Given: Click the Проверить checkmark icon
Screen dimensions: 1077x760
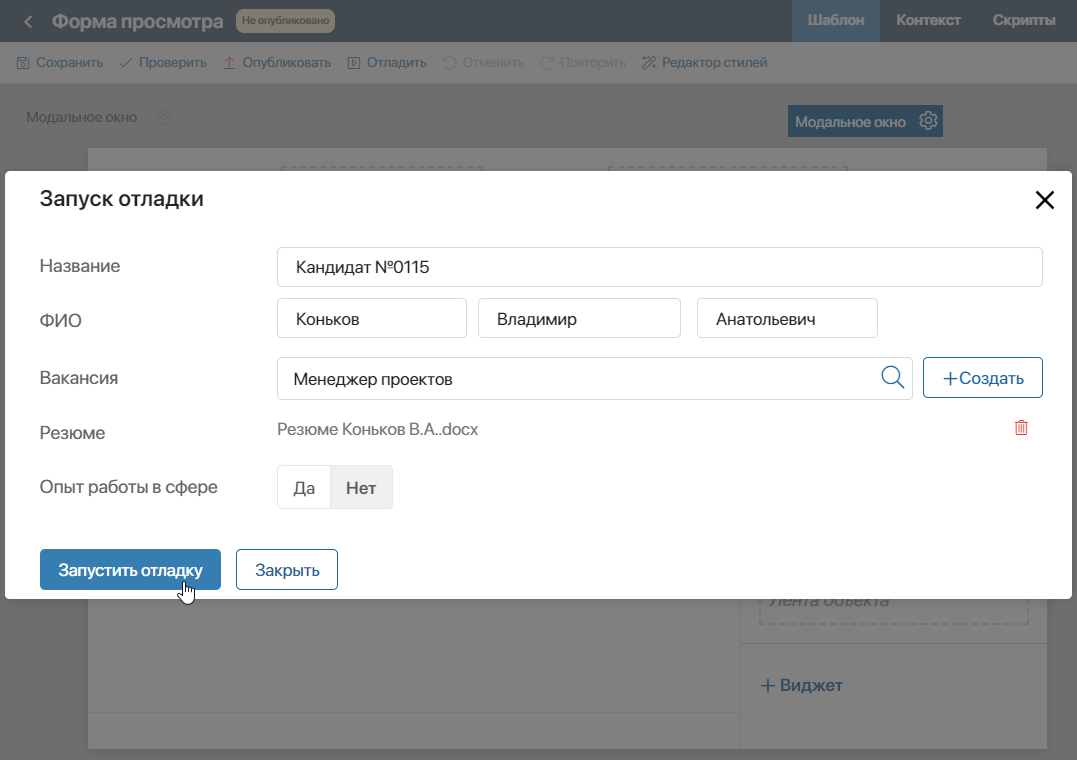Looking at the screenshot, I should pyautogui.click(x=126, y=63).
